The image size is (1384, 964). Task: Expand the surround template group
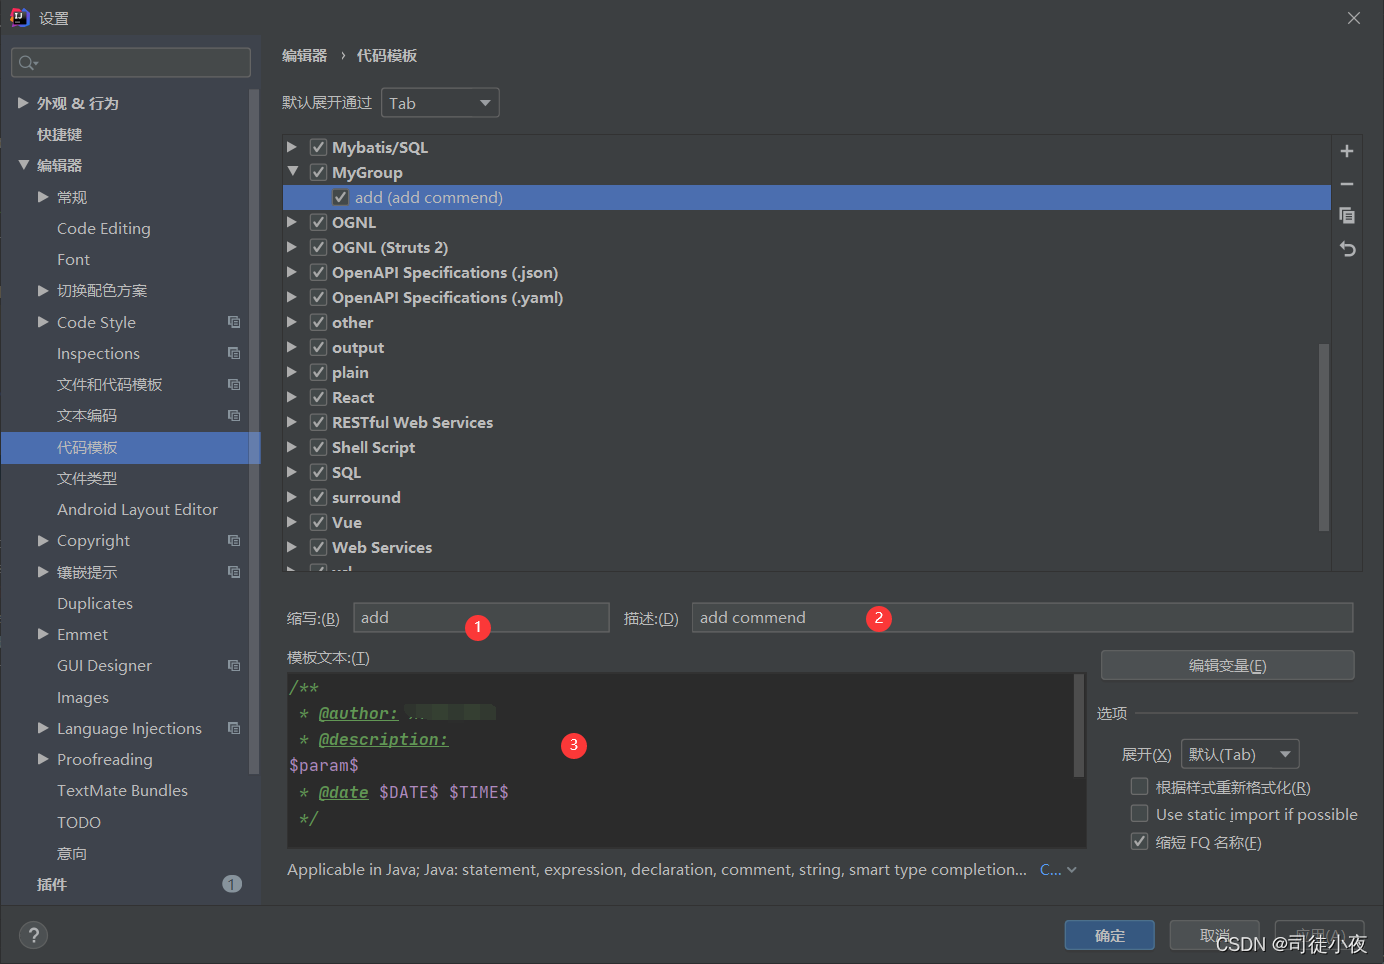coord(292,497)
